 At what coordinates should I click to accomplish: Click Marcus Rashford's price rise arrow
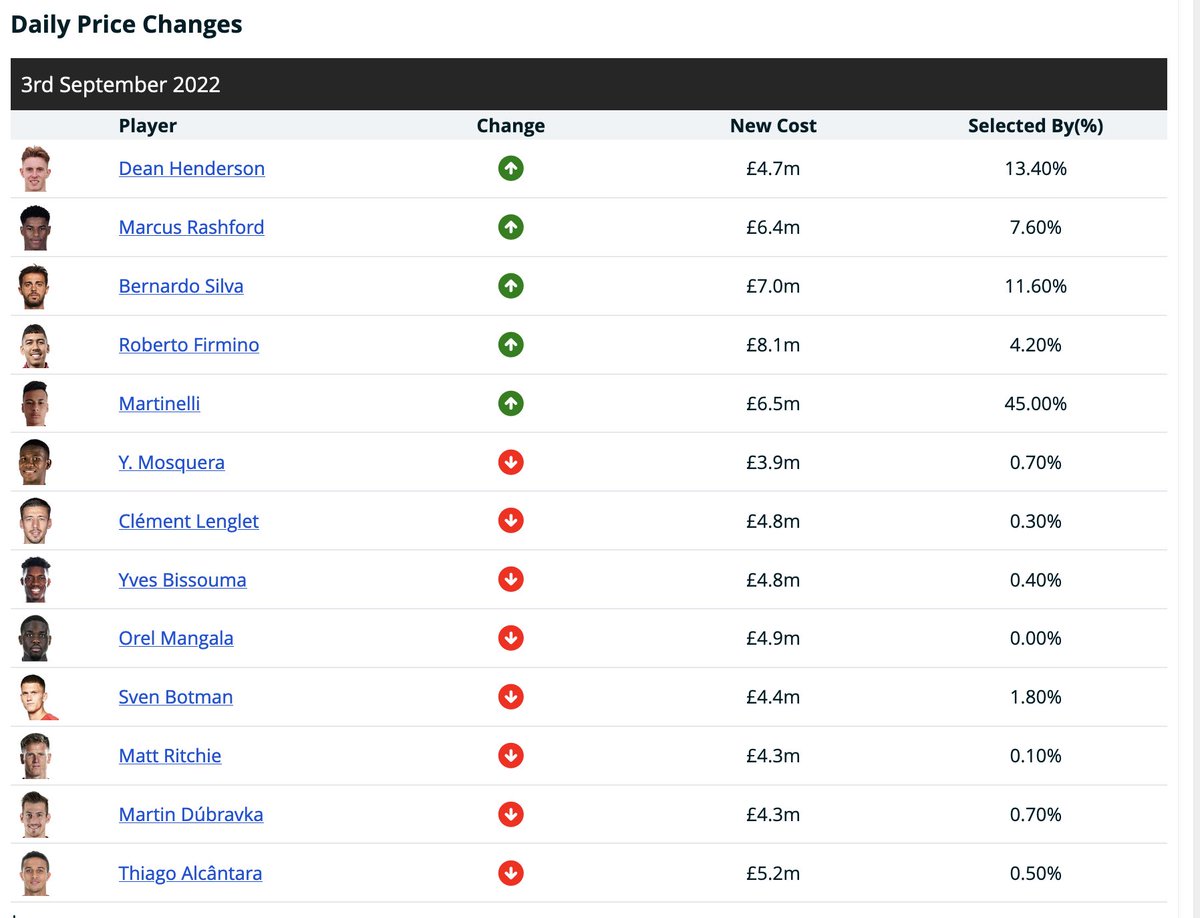(x=511, y=227)
